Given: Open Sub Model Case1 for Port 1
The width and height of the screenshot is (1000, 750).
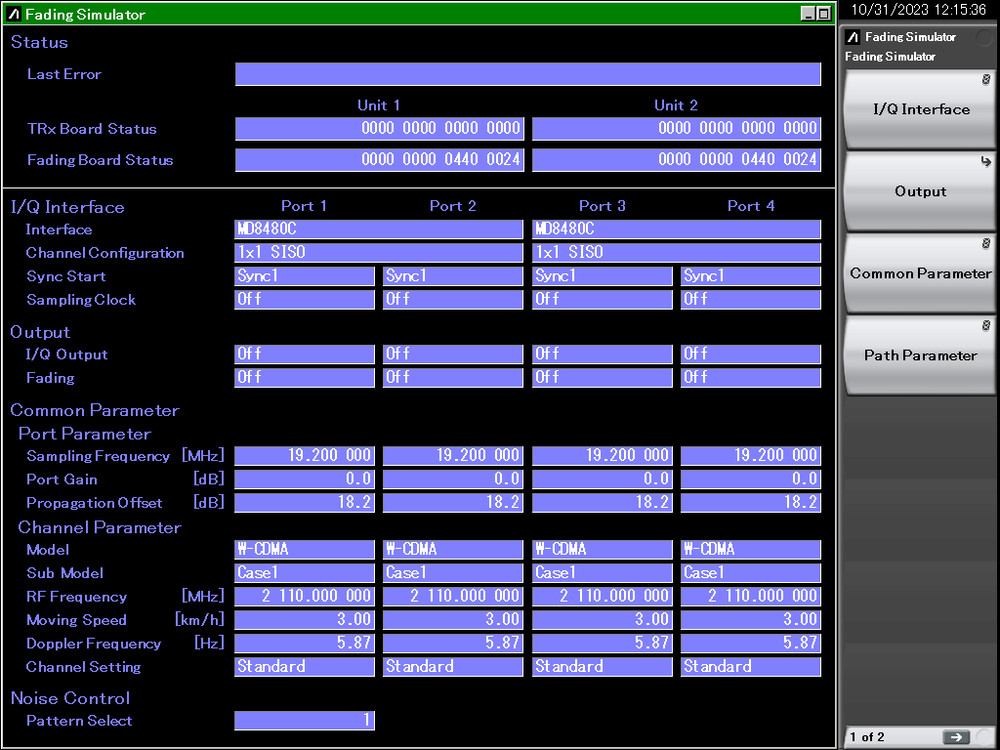Looking at the screenshot, I should tap(305, 573).
